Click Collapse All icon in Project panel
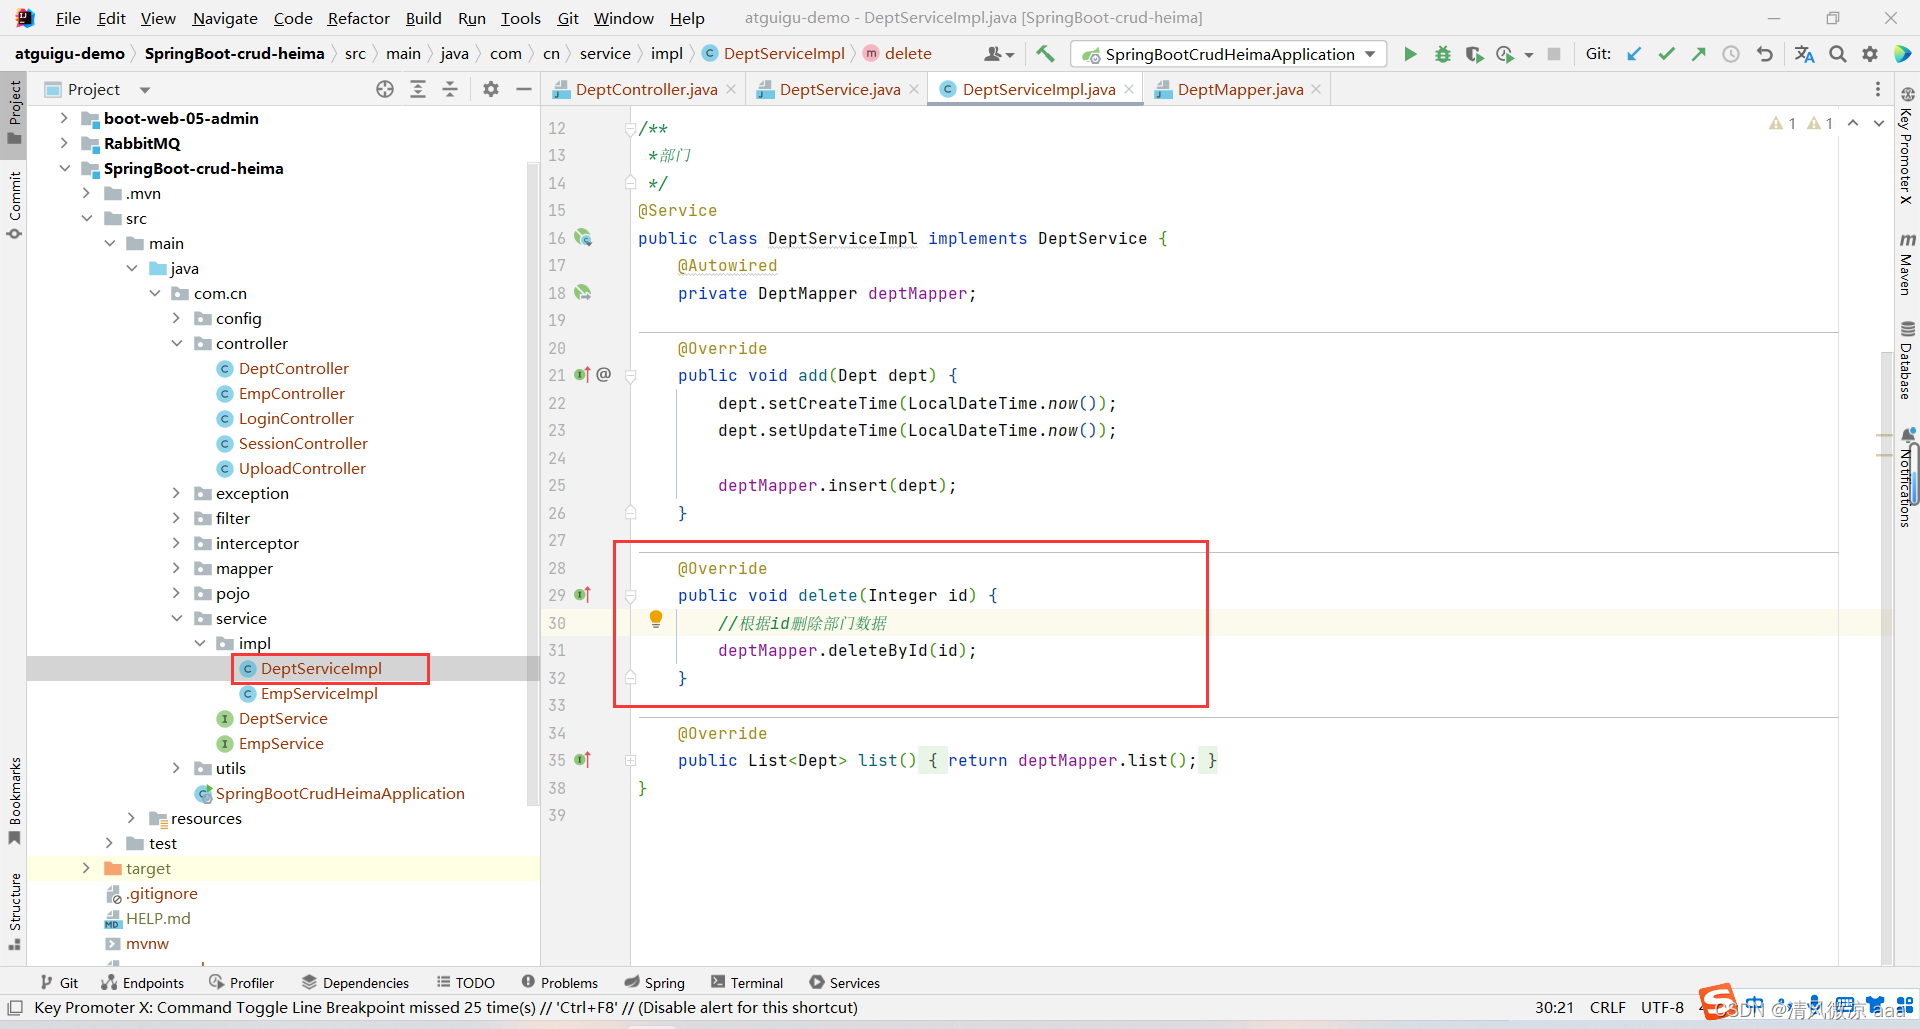The height and width of the screenshot is (1029, 1920). pyautogui.click(x=450, y=89)
